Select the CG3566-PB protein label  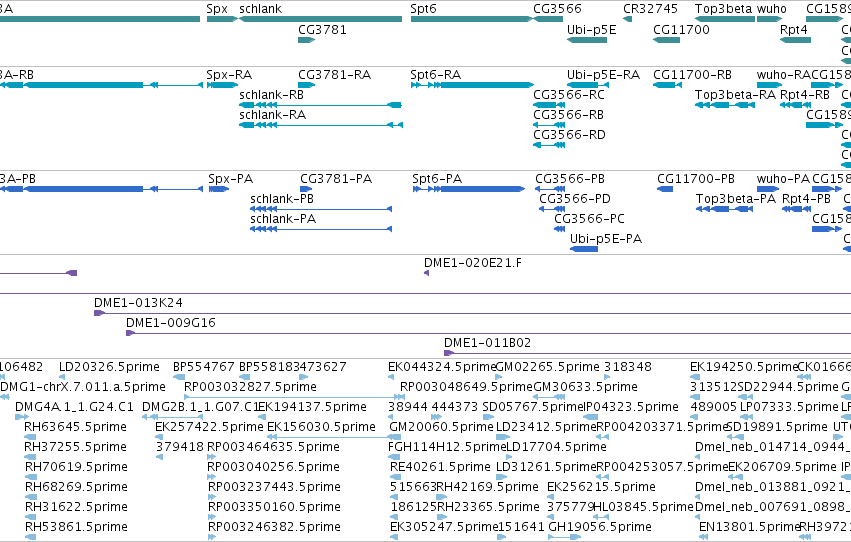pos(570,179)
